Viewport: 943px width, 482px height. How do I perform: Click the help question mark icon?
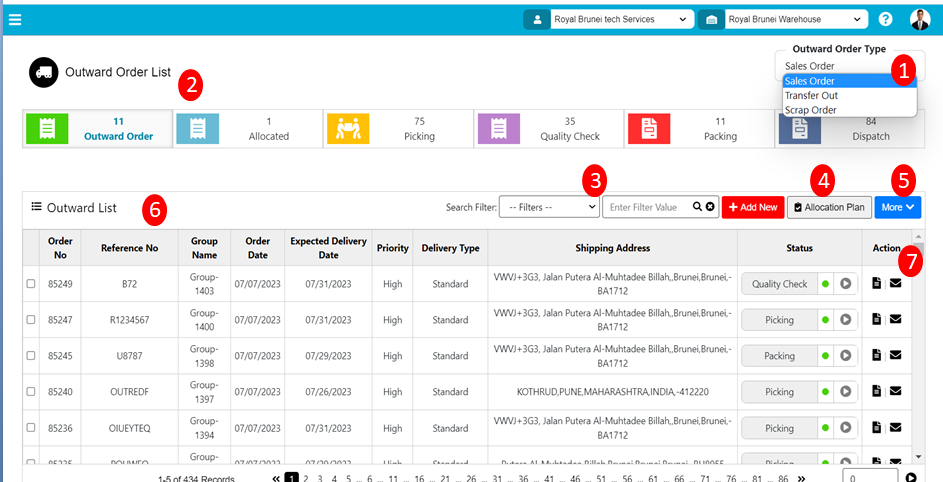(x=885, y=19)
